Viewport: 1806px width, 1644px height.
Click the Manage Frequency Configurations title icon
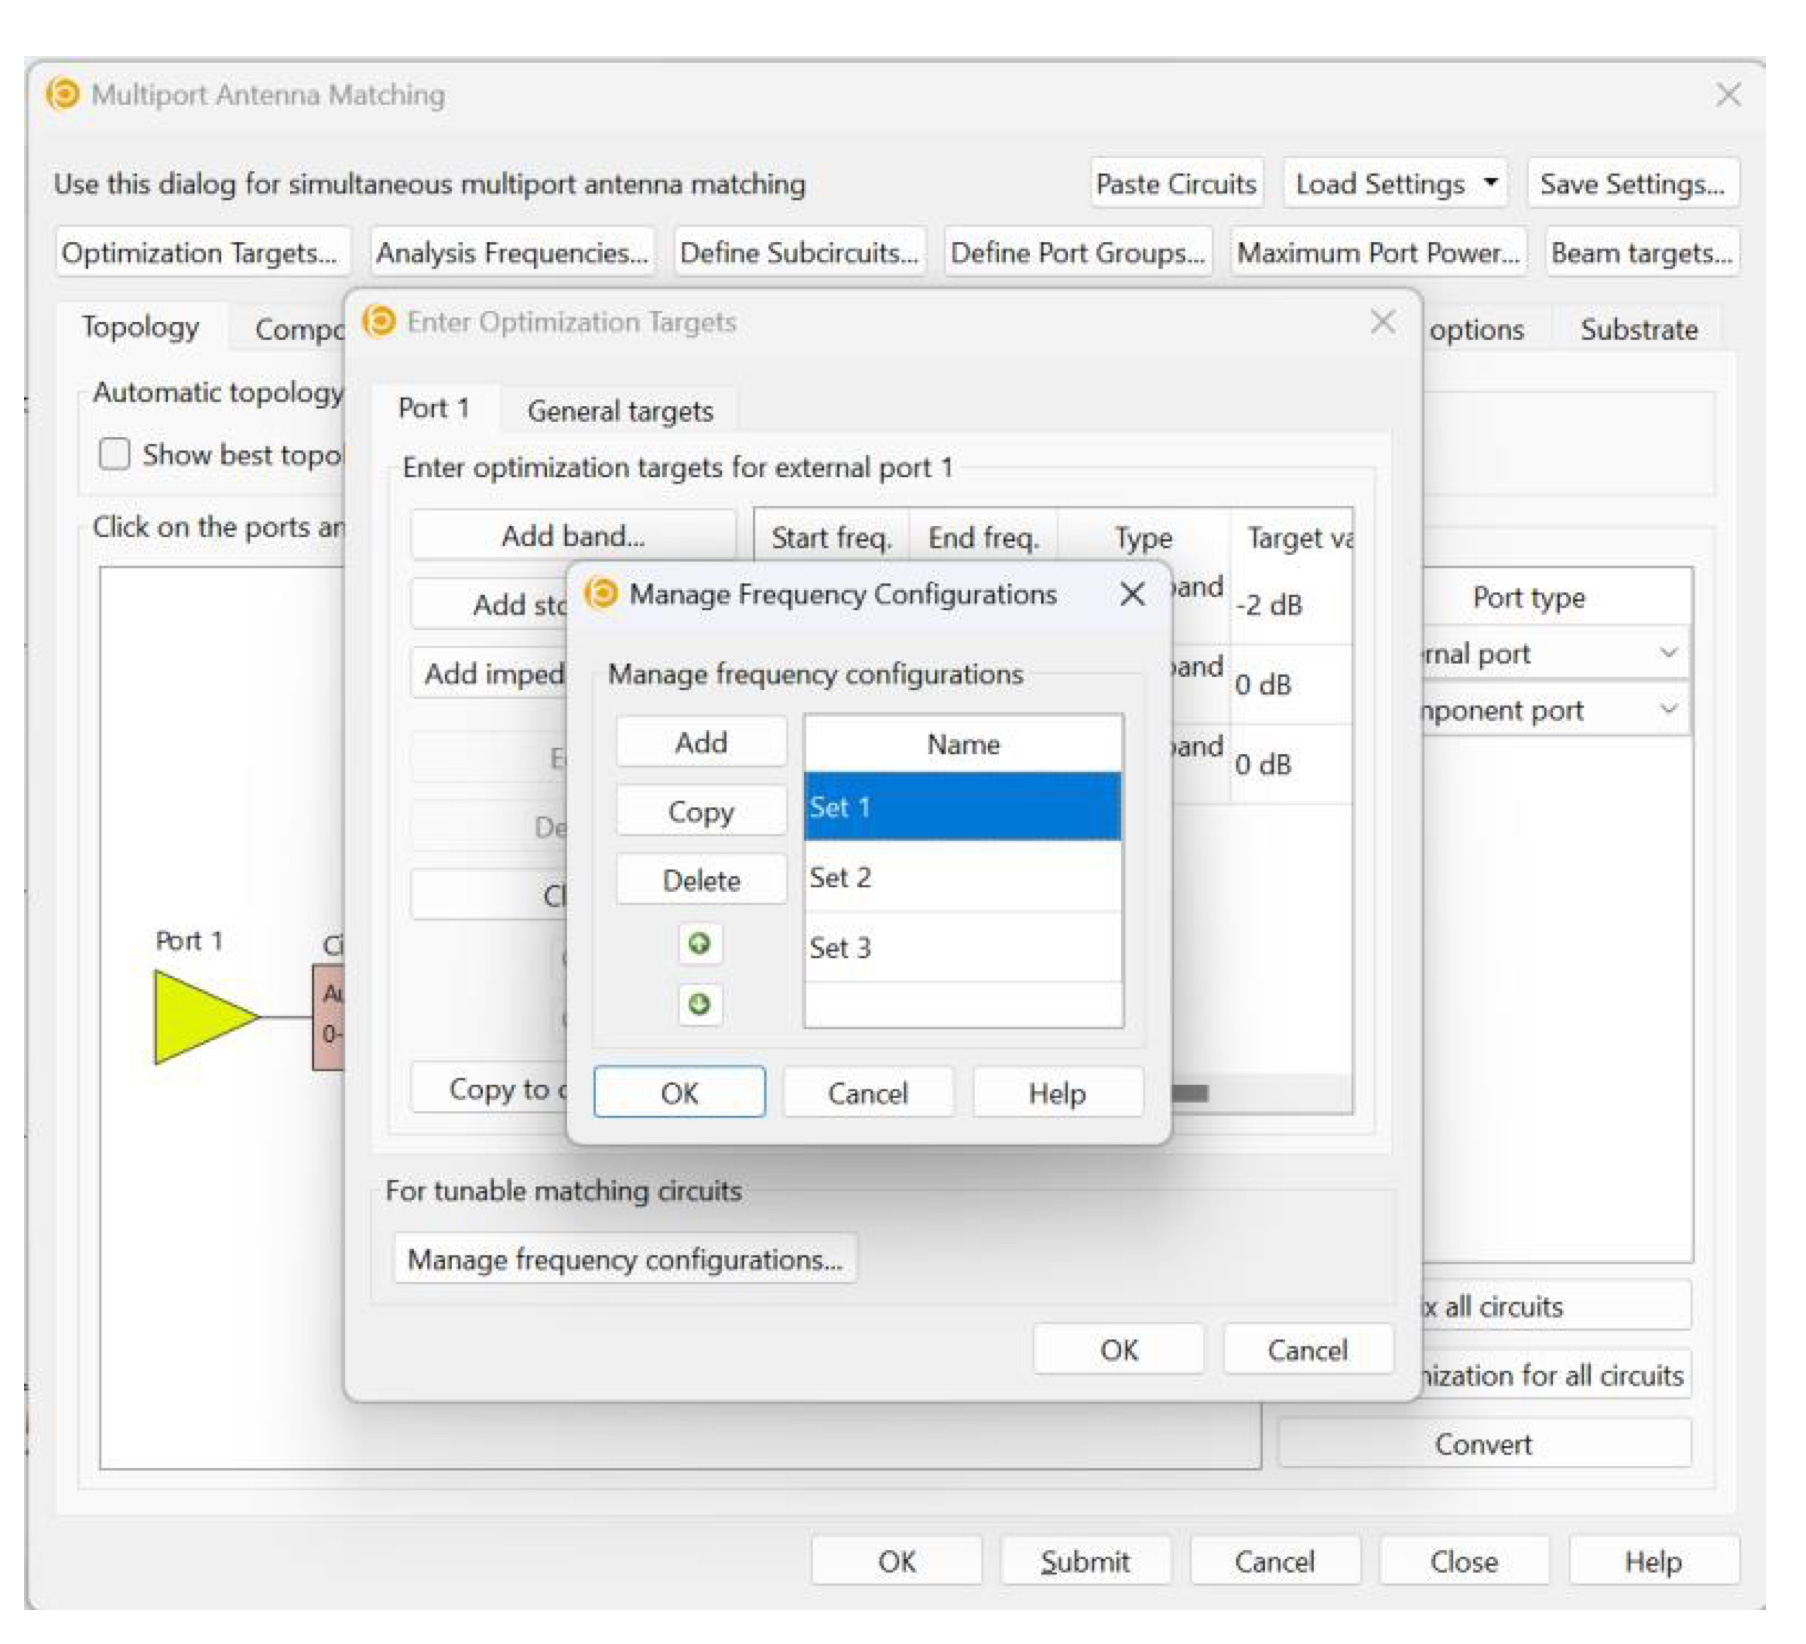coord(601,593)
